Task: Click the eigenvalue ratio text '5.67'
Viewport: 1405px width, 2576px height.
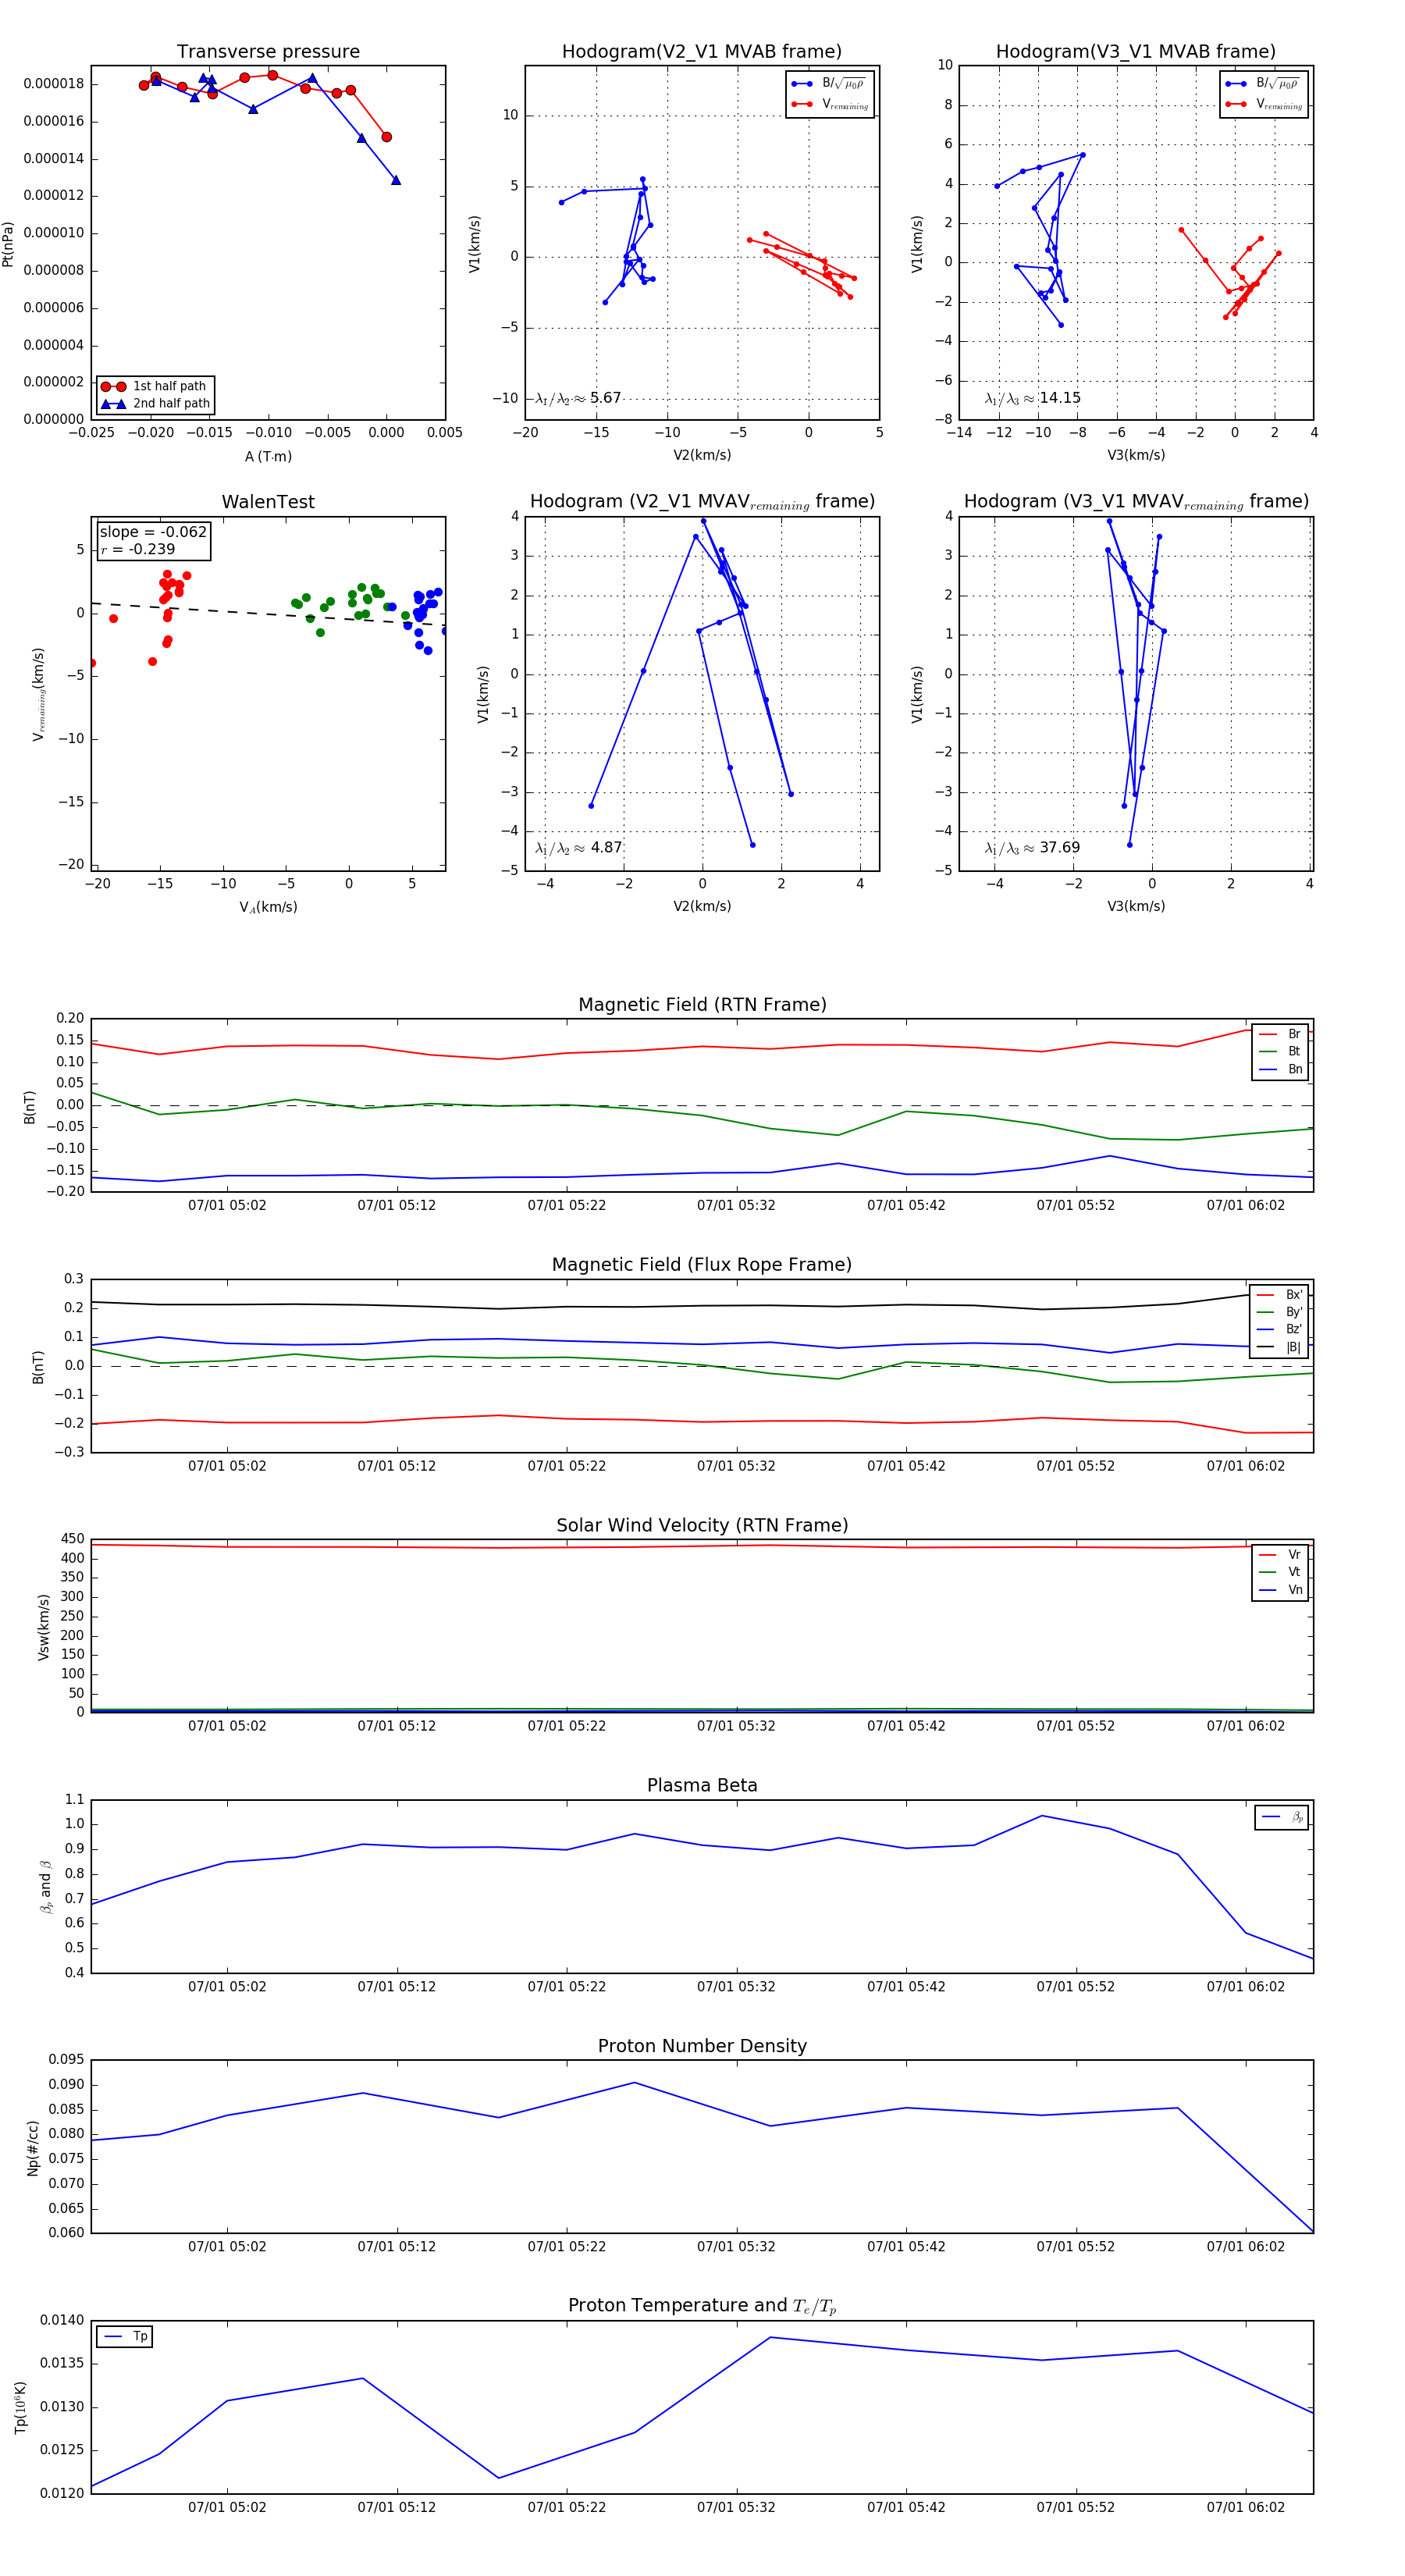Action: coord(605,398)
